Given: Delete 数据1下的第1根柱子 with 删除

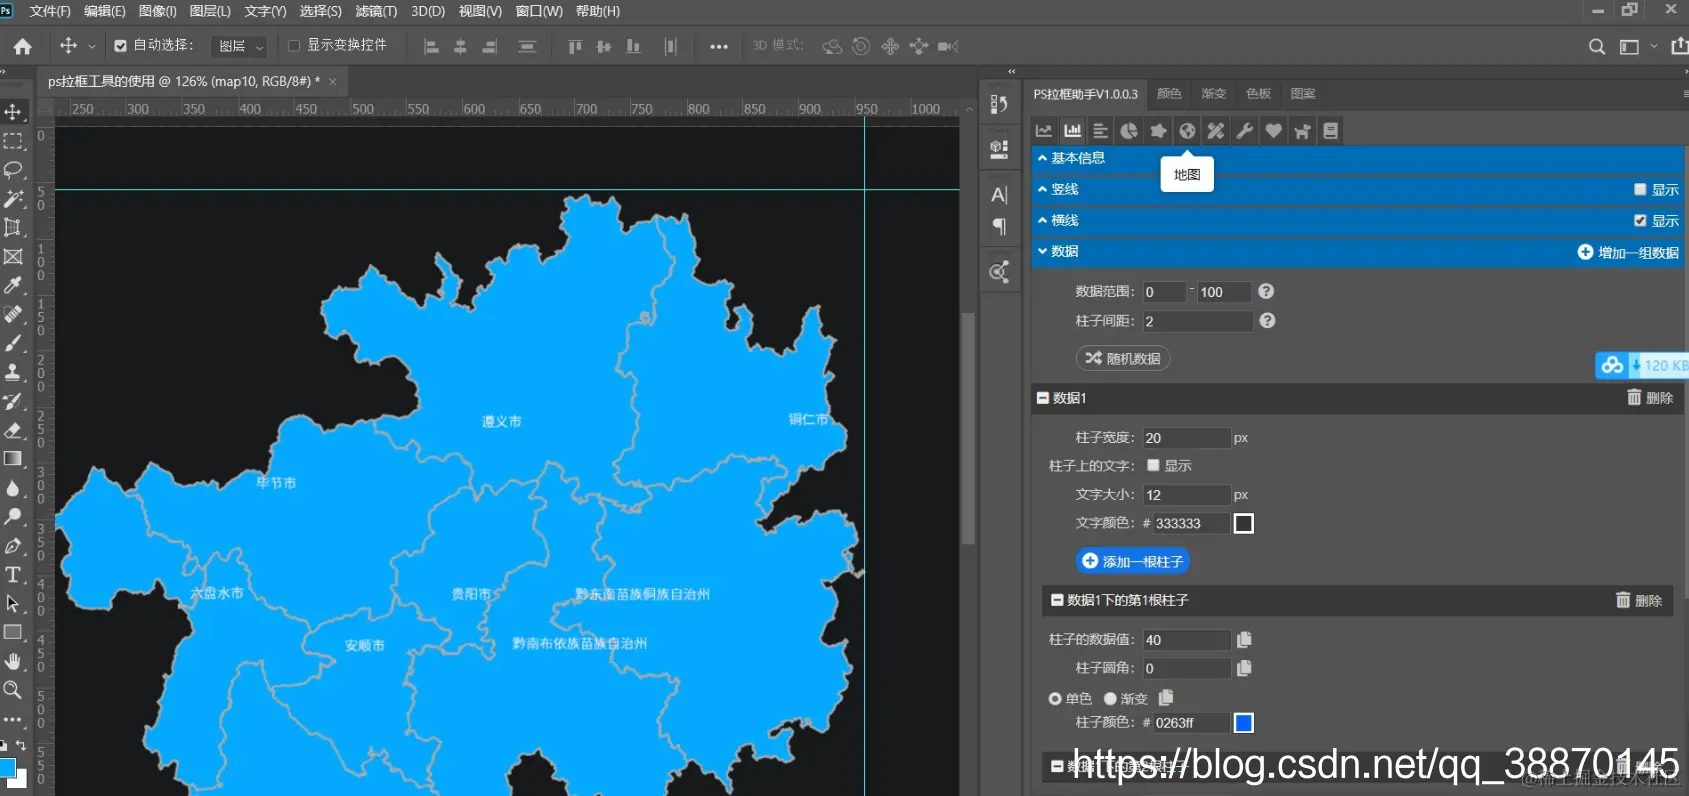Looking at the screenshot, I should pos(1639,600).
